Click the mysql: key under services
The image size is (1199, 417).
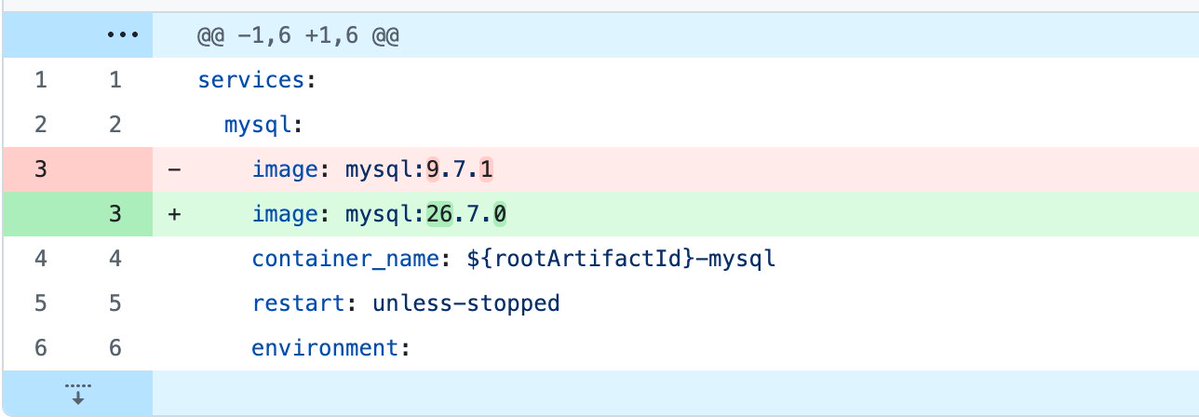pyautogui.click(x=264, y=124)
